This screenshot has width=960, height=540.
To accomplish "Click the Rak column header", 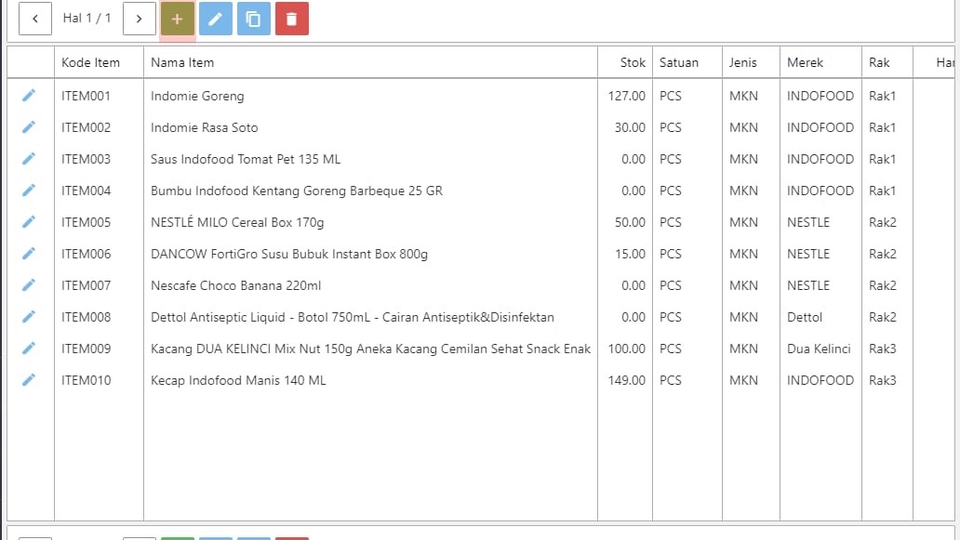I will pos(879,62).
